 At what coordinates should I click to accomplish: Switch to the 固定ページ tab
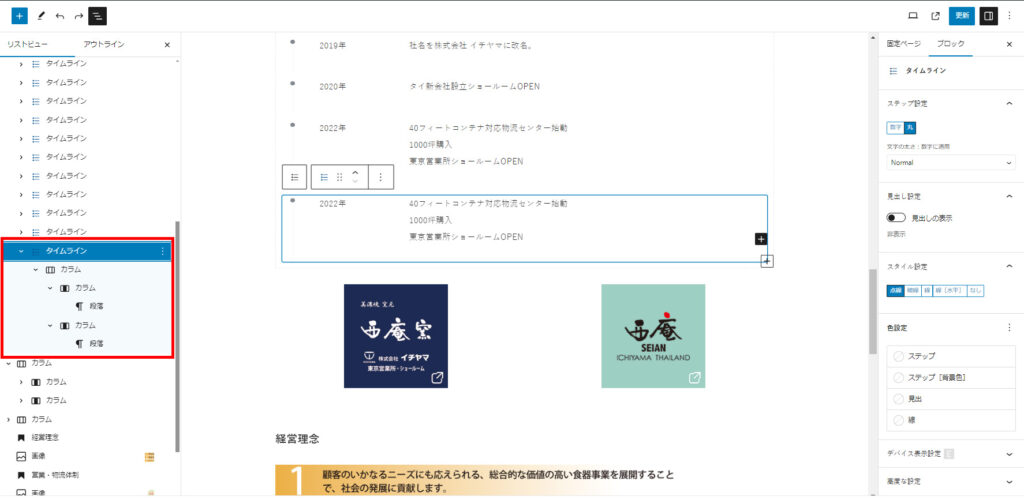903,45
